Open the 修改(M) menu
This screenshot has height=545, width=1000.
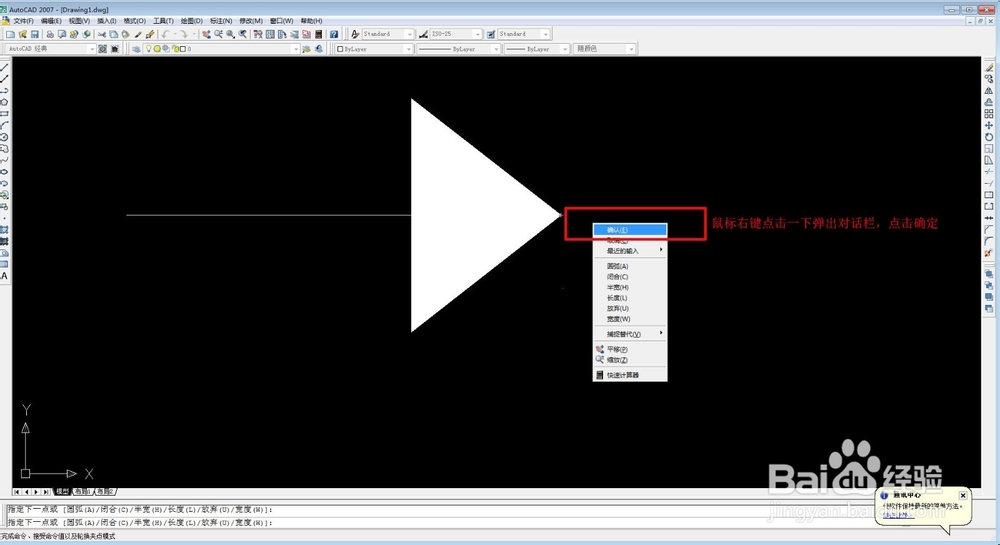251,21
